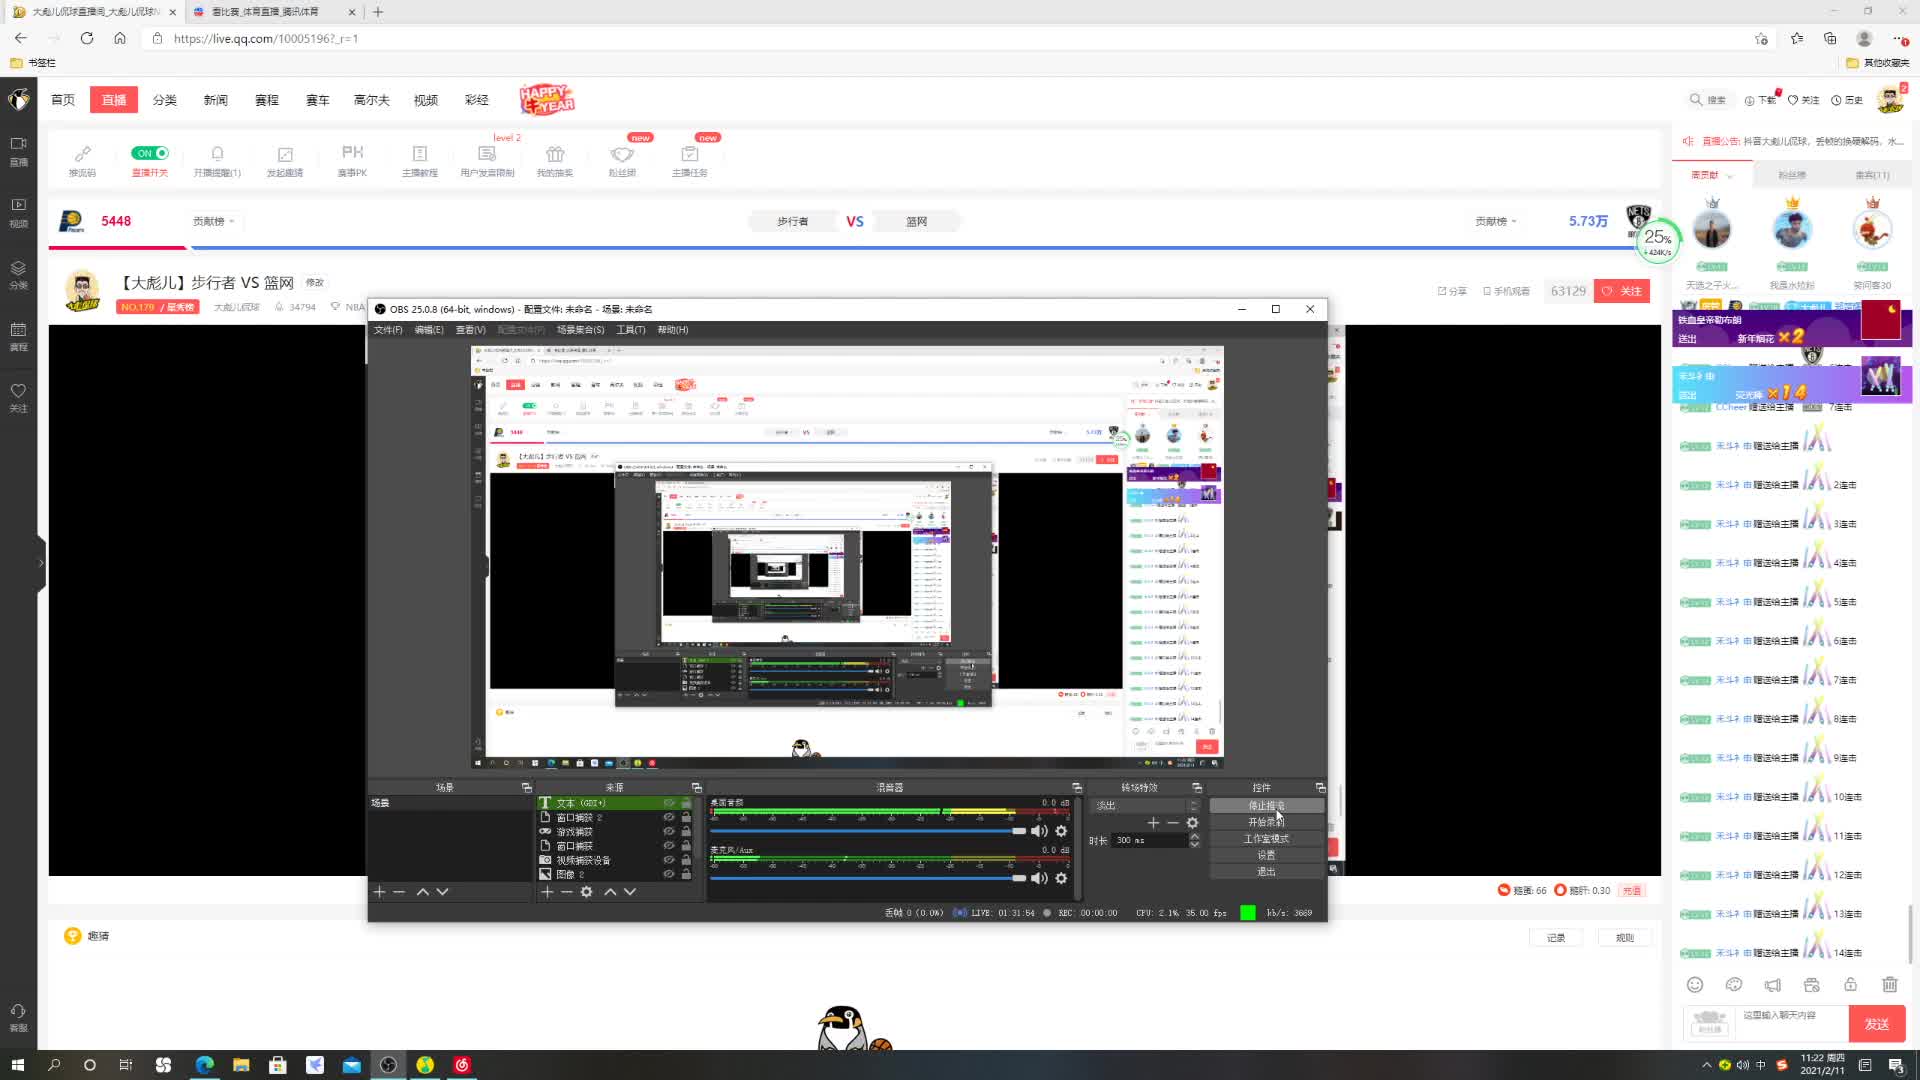This screenshot has width=1920, height=1080.
Task: Toggle lock on 游戏捕获 source
Action: [x=686, y=832]
